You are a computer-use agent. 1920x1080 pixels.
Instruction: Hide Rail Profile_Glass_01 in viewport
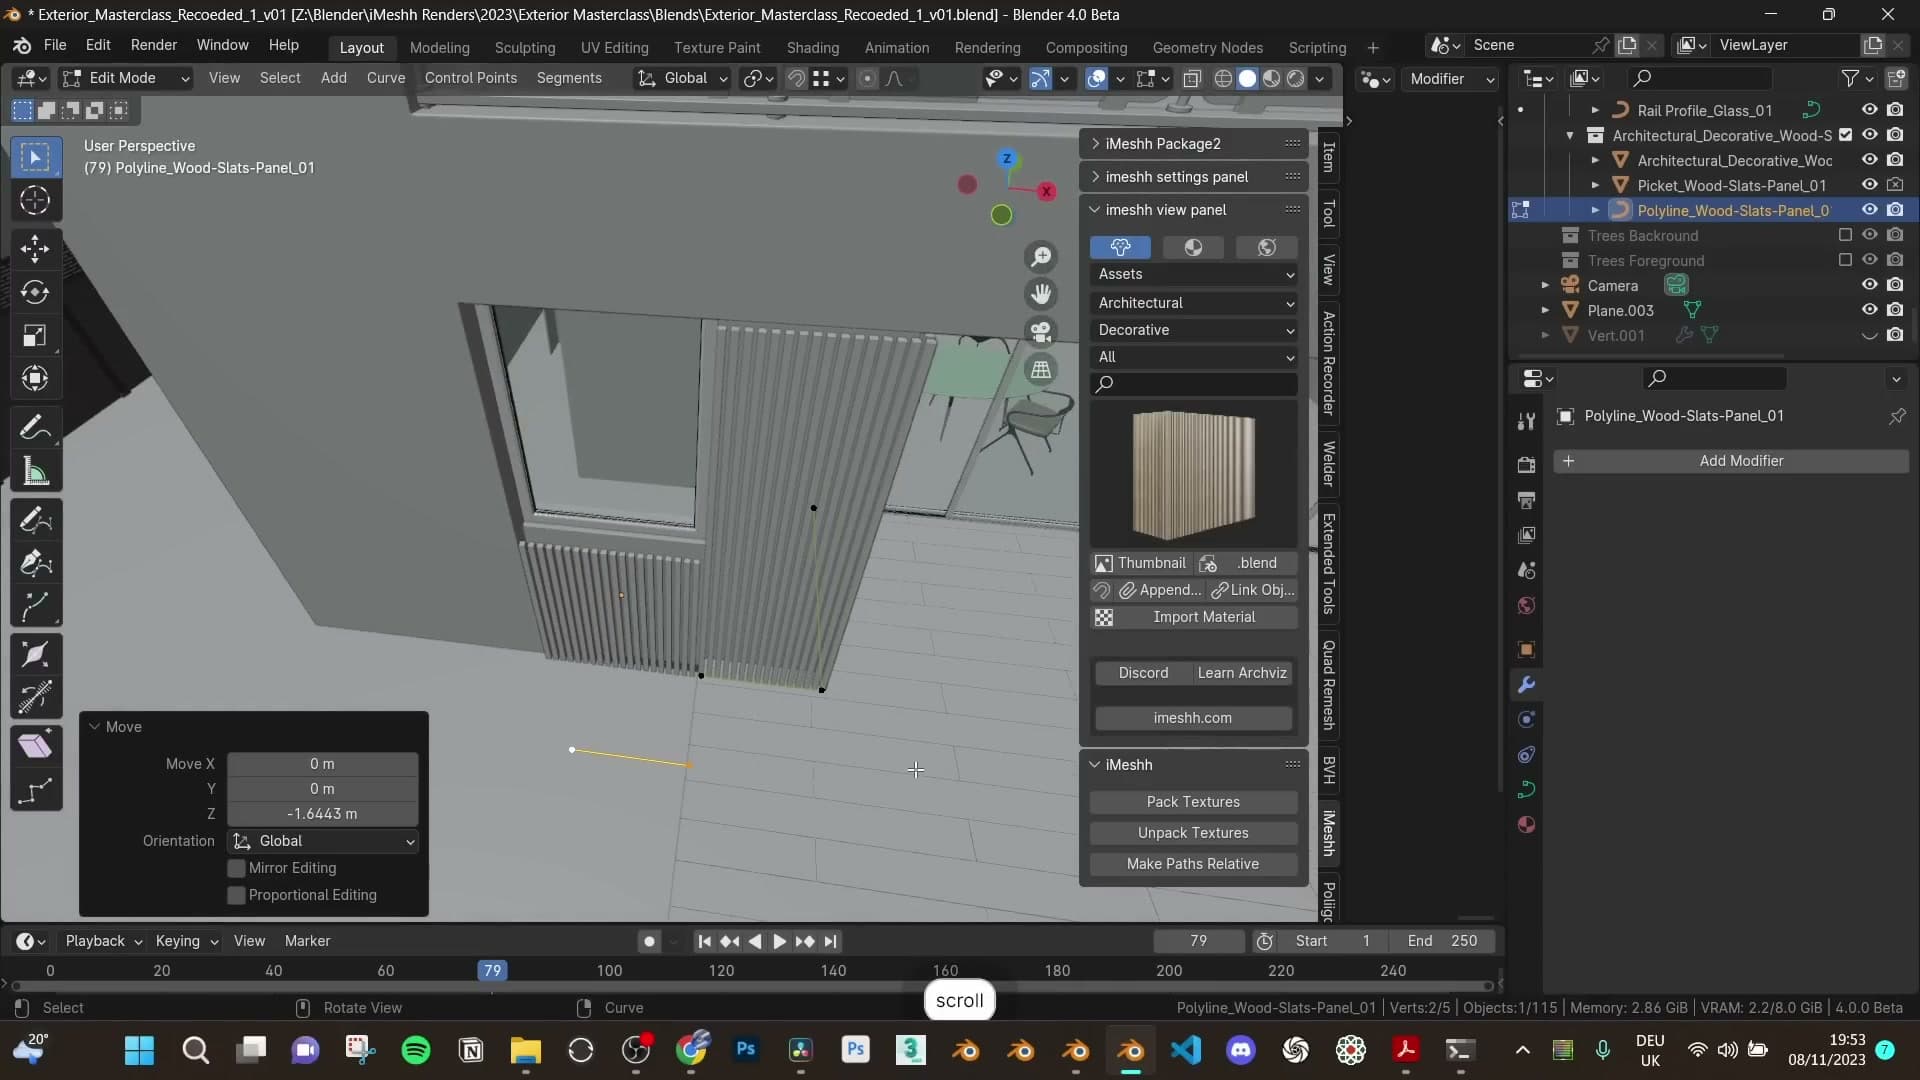coord(1869,110)
